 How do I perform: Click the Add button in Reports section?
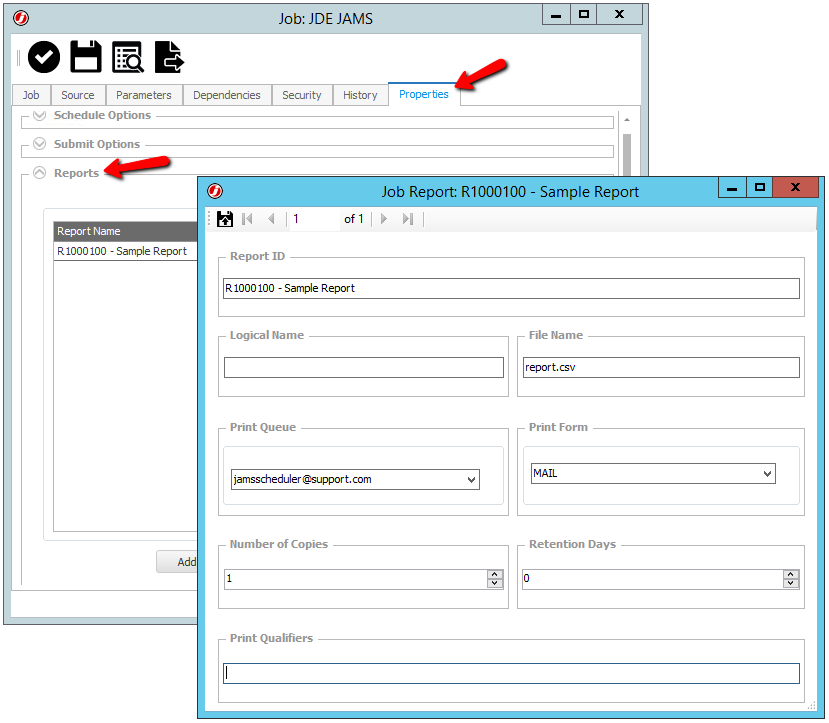[x=177, y=562]
